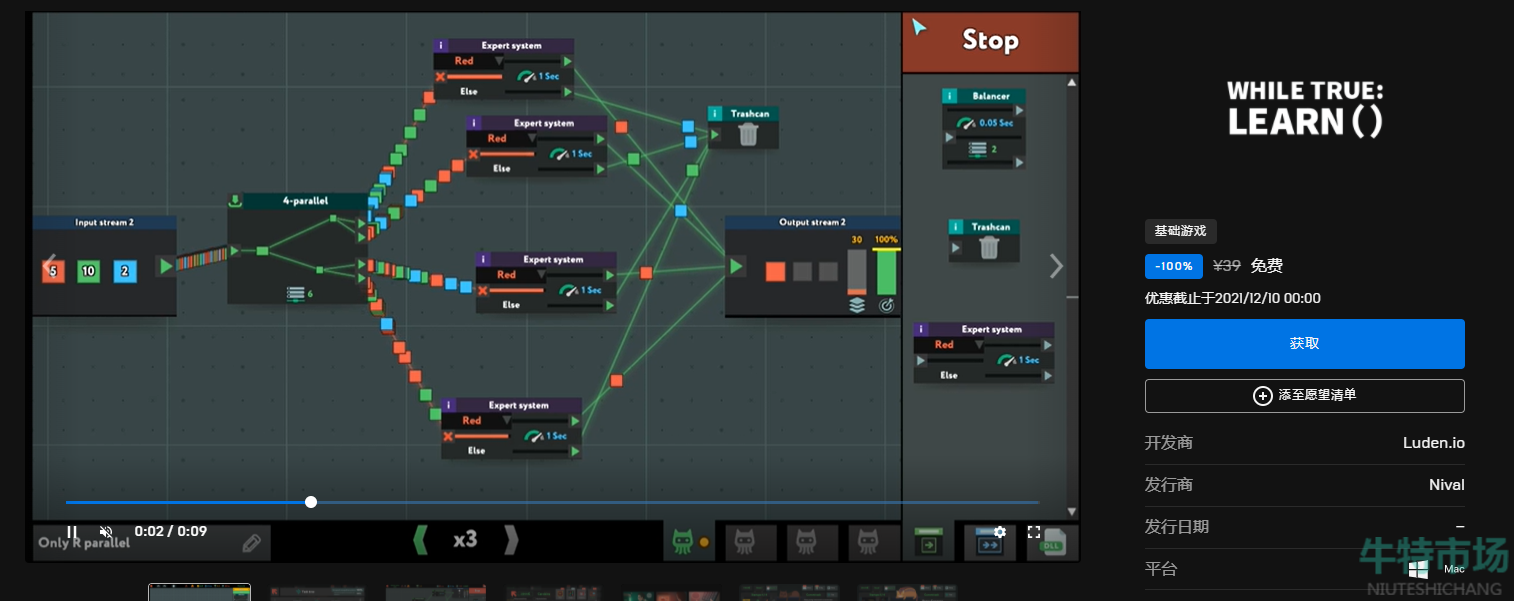Open the Red dropdown on the topmost Expert system
The width and height of the screenshot is (1514, 601).
click(x=469, y=61)
